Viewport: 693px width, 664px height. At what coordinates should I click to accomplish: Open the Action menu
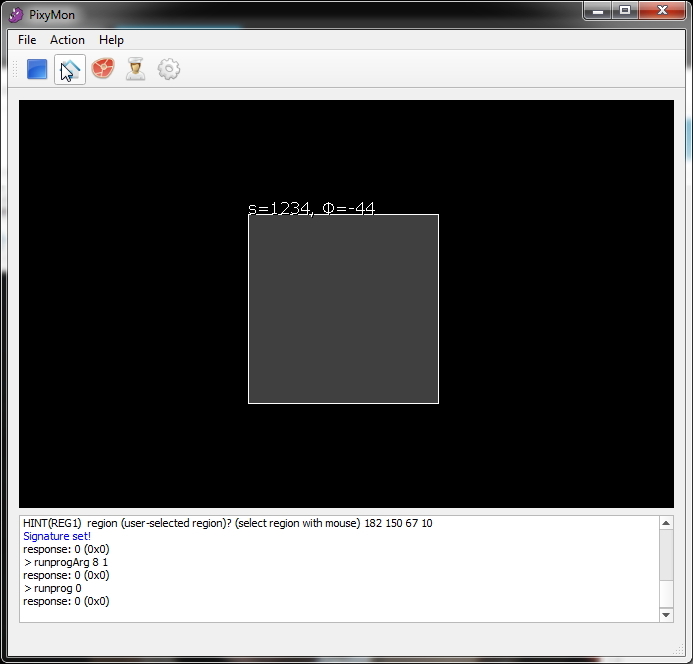click(x=67, y=40)
